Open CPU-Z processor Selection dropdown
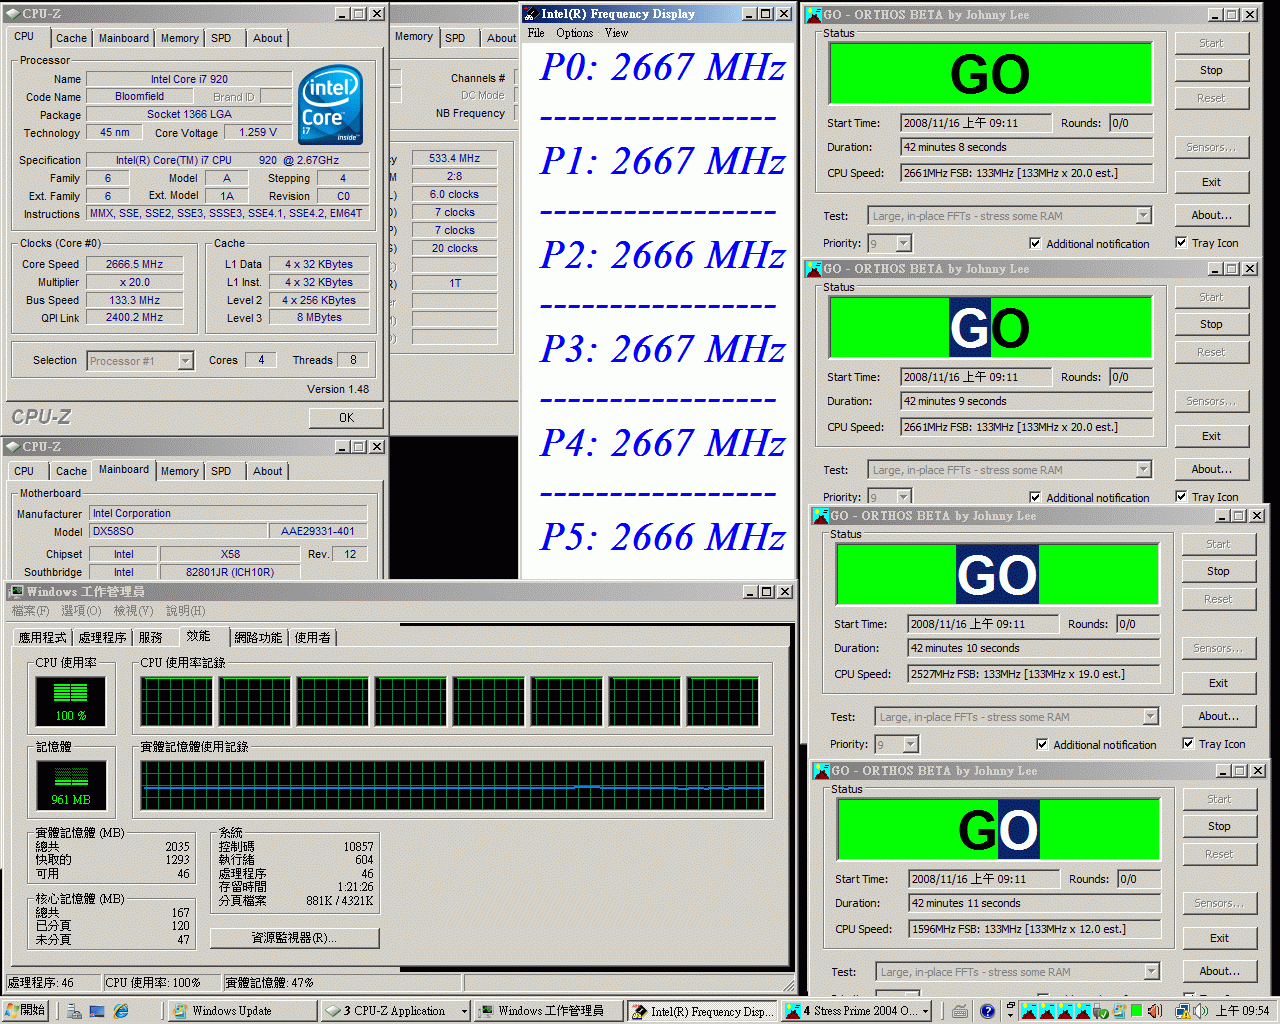1280x1024 pixels. point(185,361)
